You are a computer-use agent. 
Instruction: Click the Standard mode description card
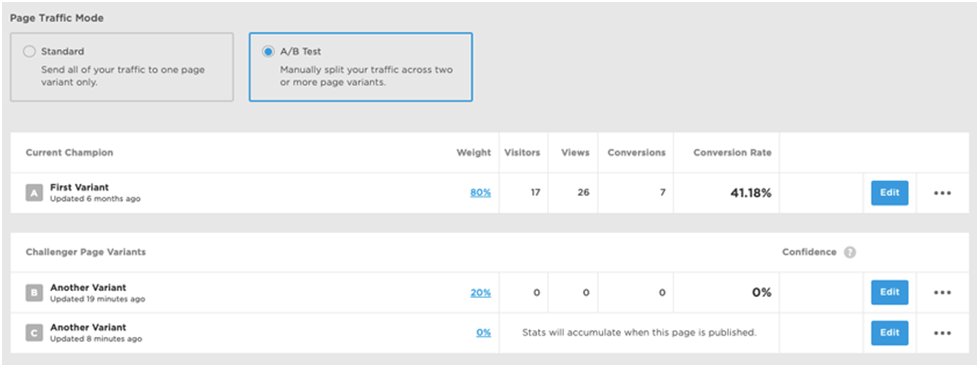(122, 67)
